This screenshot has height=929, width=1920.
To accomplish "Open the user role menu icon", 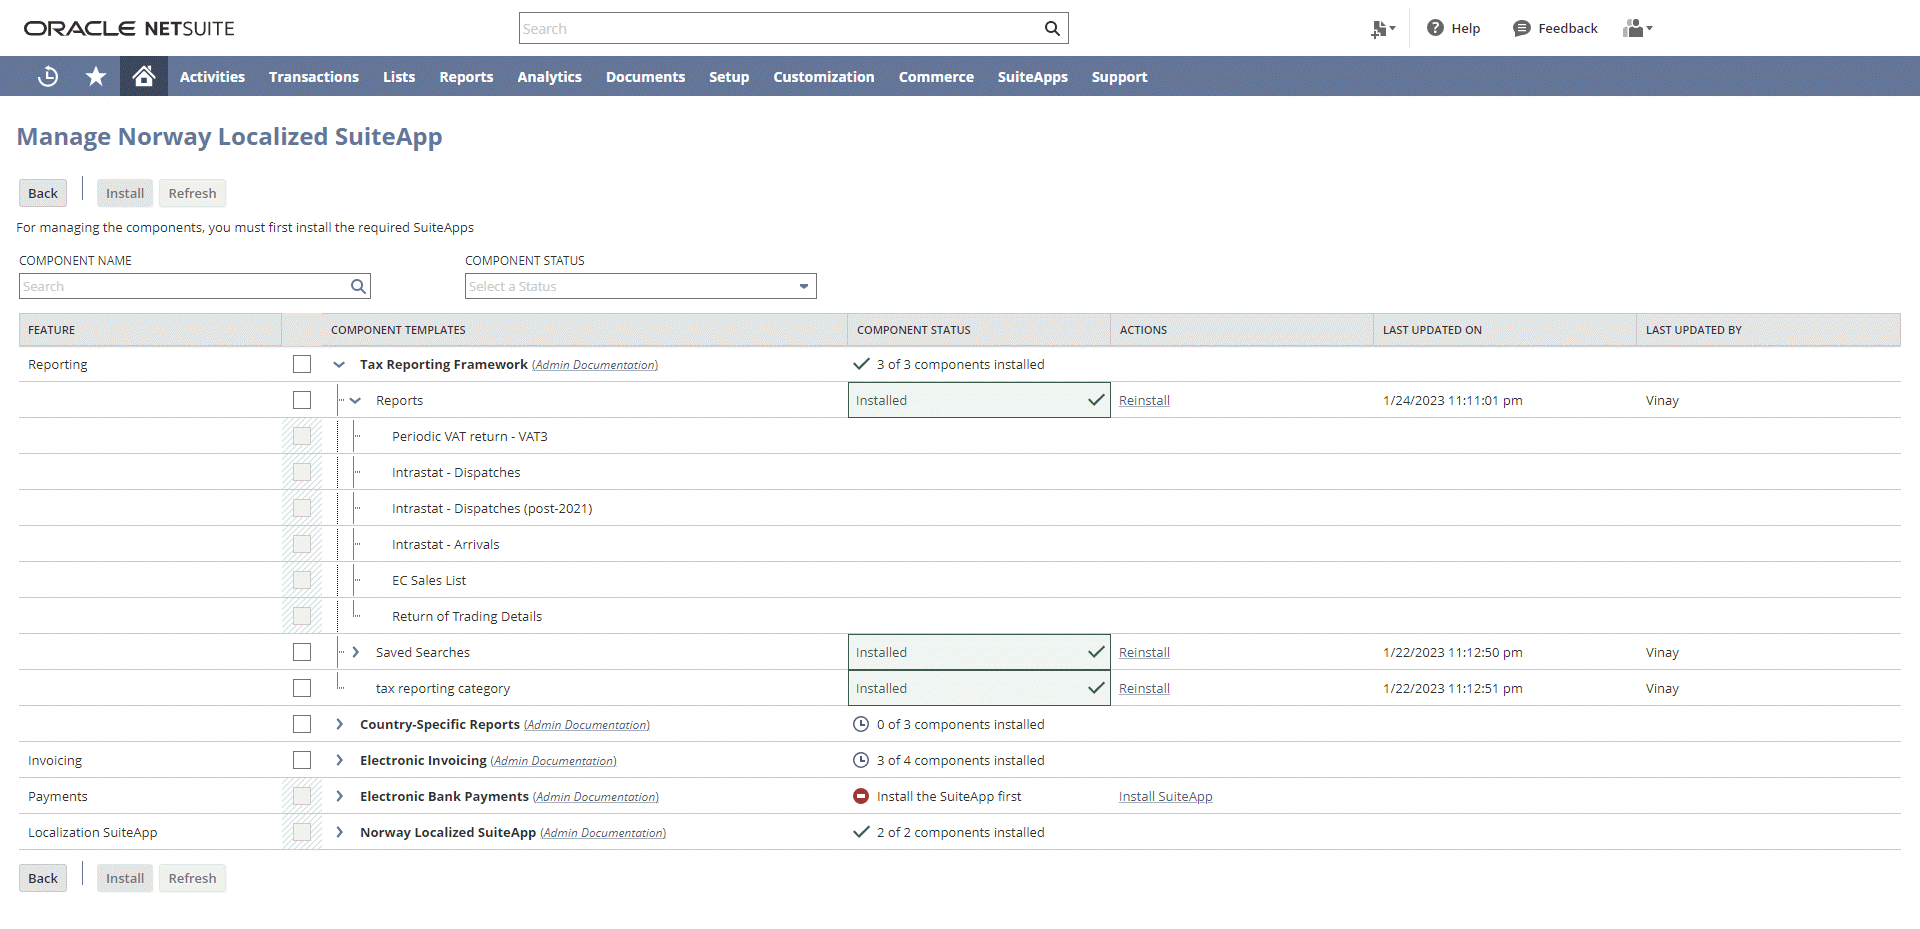I will point(1637,28).
